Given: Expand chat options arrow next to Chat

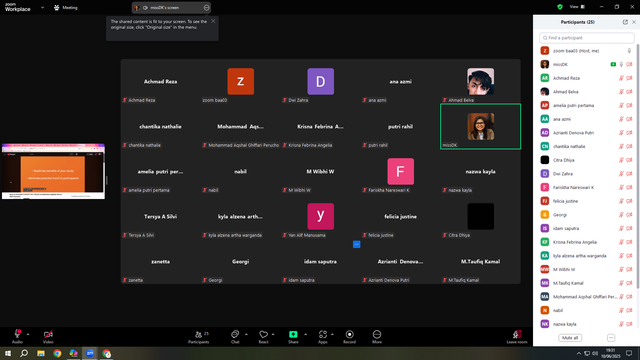Looking at the screenshot, I should pyautogui.click(x=246, y=334).
